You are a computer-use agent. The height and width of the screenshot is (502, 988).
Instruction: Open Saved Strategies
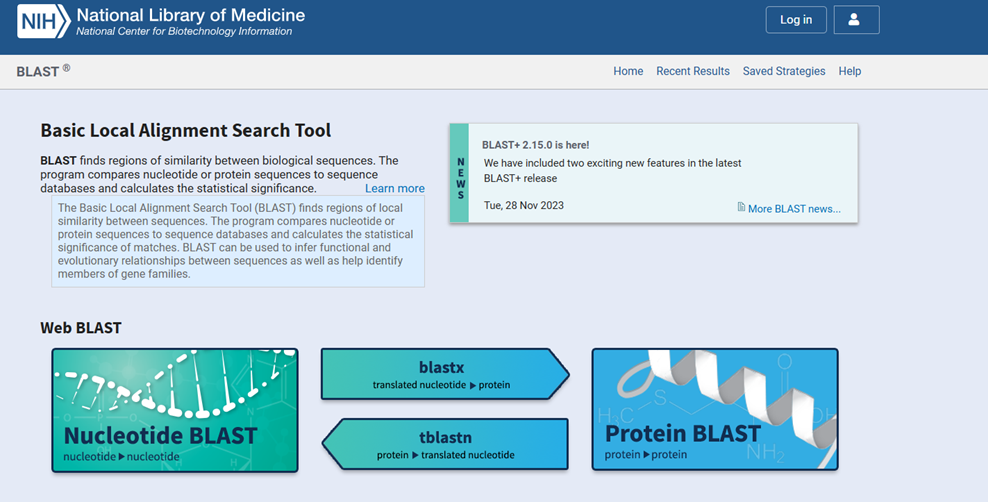coord(784,71)
